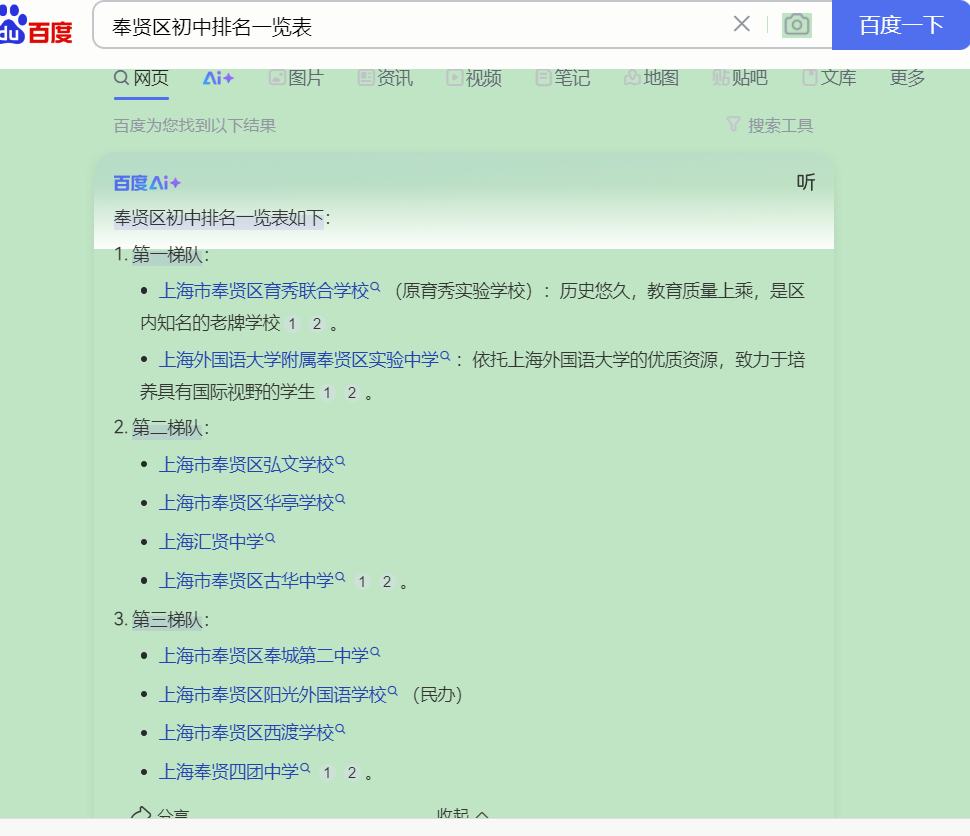Open link 上海市奉贤区西渡学校
Image resolution: width=970 pixels, height=836 pixels.
(x=252, y=733)
